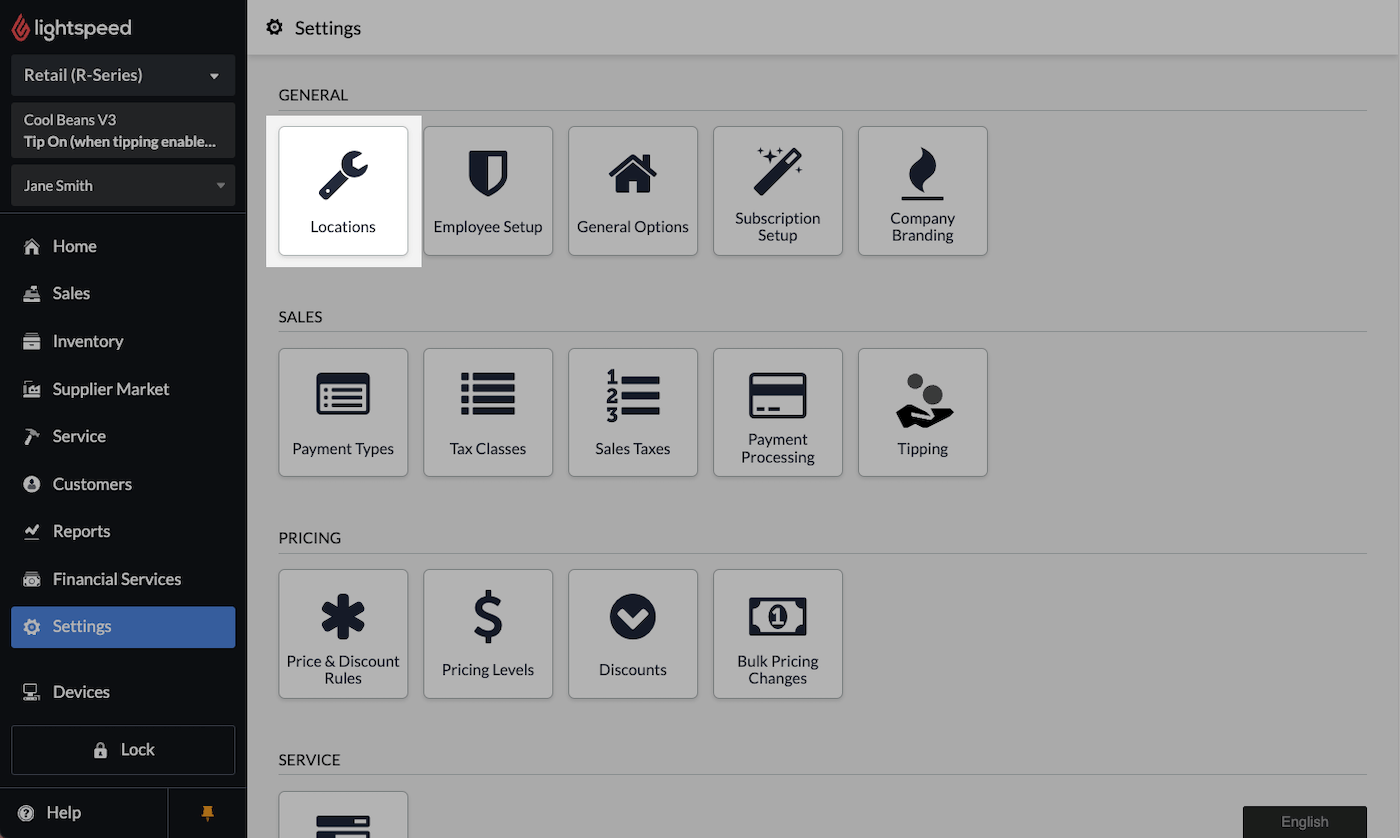Open Subscription Setup magic wand tile

778,191
